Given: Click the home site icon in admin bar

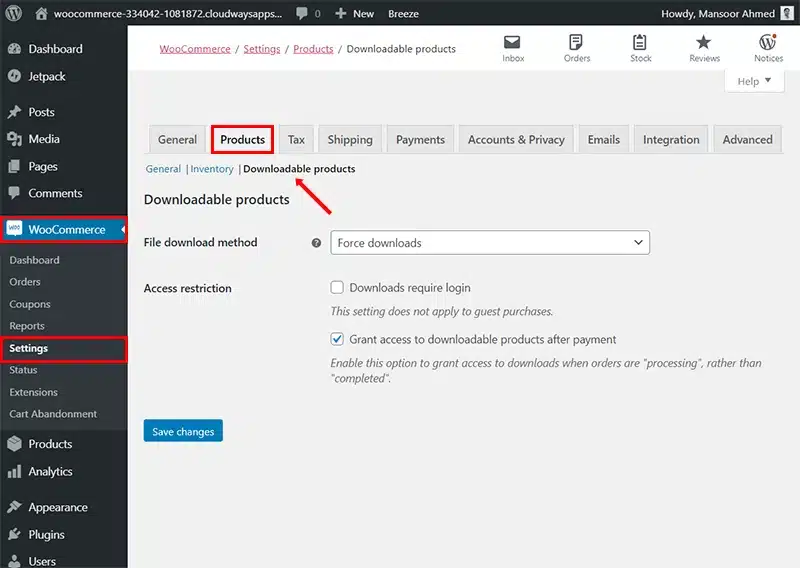Looking at the screenshot, I should click(x=41, y=13).
